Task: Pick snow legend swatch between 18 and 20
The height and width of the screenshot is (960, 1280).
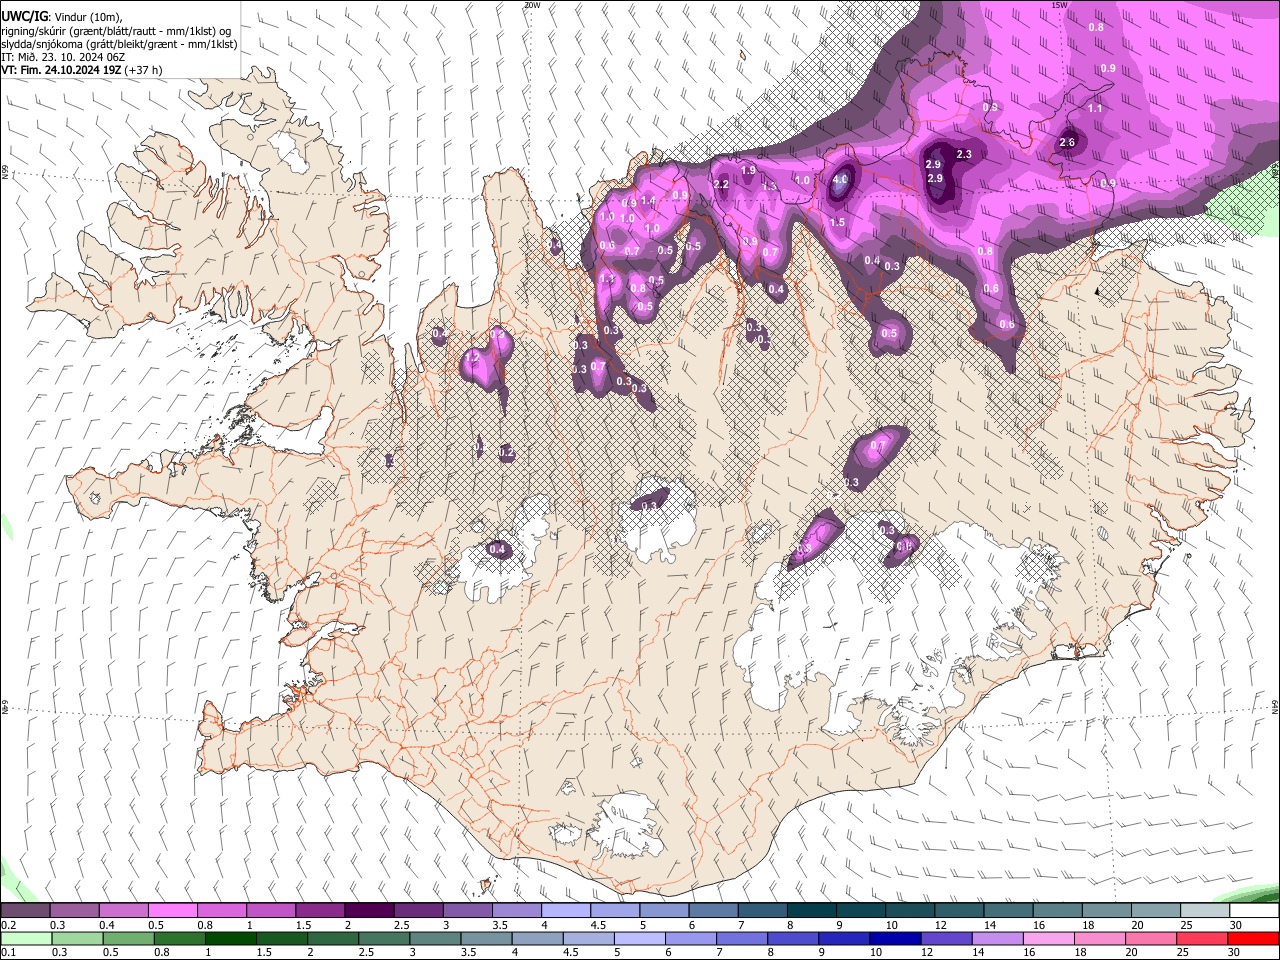Action: [x=1107, y=911]
